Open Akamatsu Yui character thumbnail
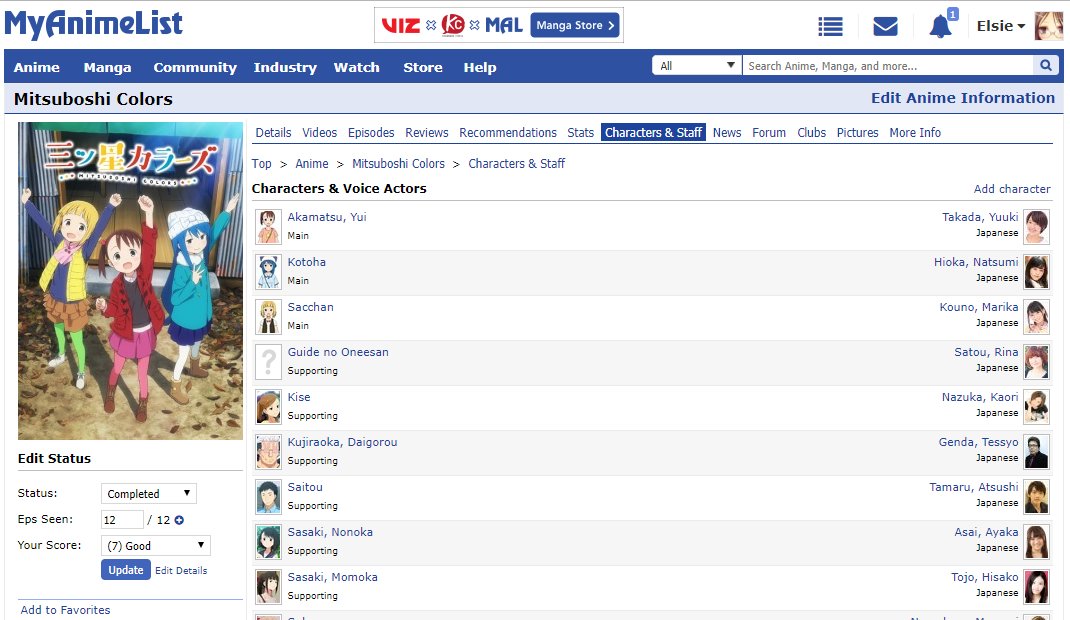Screen dimensions: 1070x620 [267, 226]
